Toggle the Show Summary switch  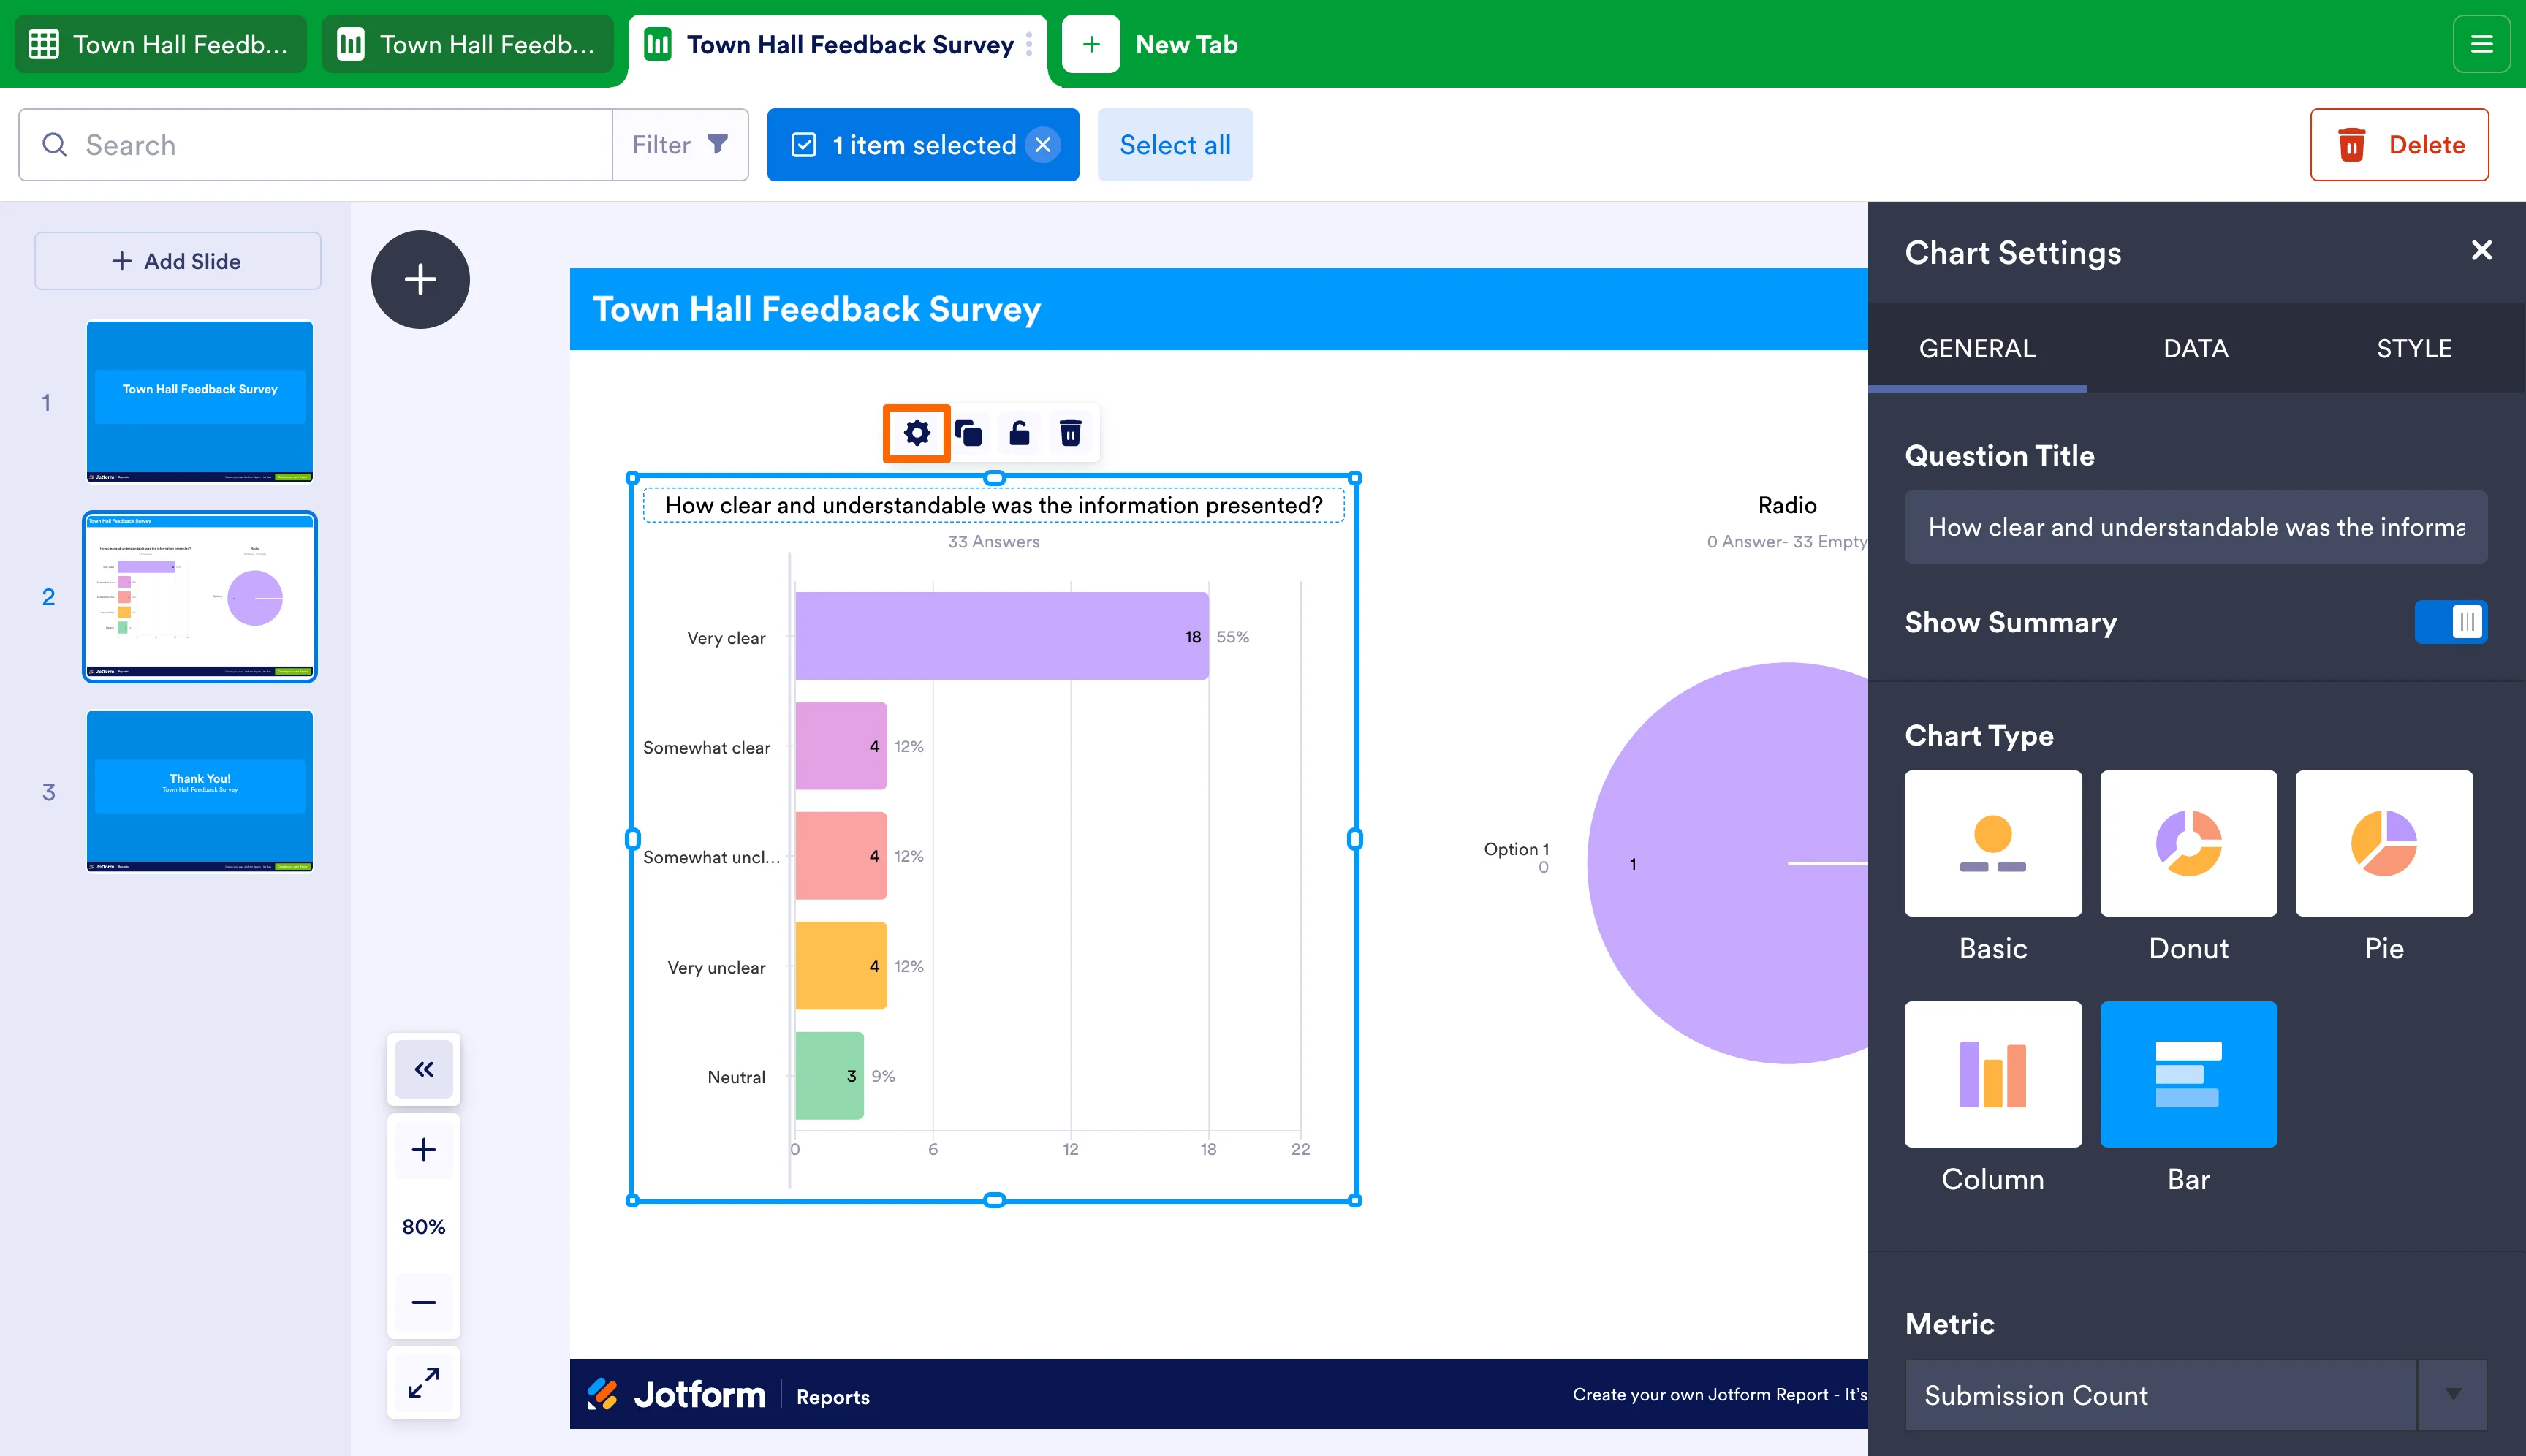[2450, 622]
